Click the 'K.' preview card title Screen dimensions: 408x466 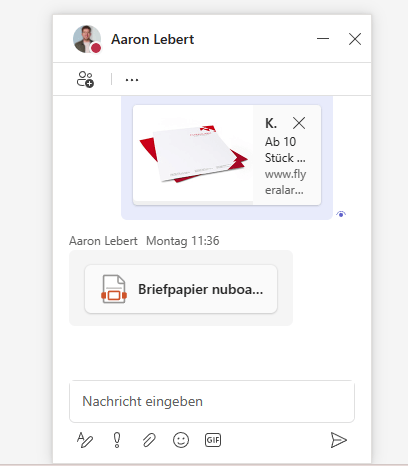(x=271, y=123)
